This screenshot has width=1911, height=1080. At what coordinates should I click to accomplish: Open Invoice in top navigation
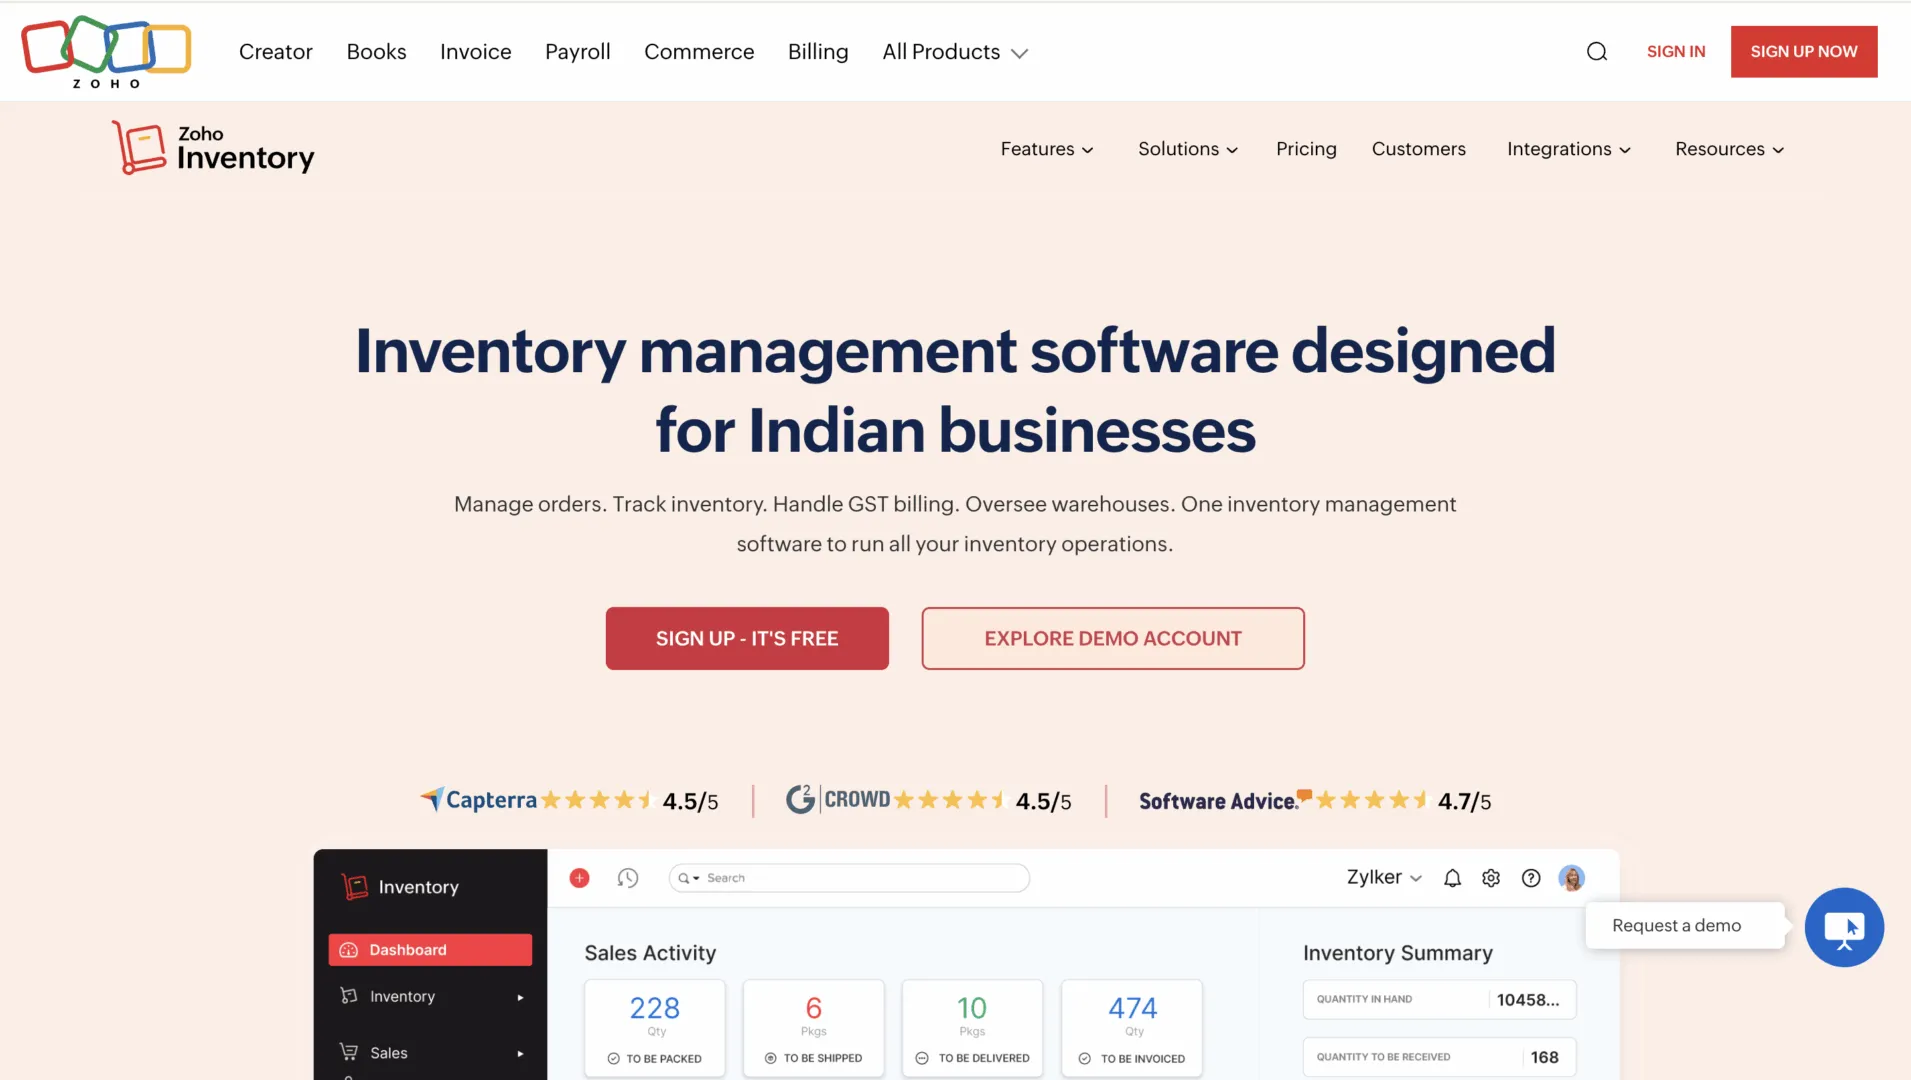(x=476, y=52)
